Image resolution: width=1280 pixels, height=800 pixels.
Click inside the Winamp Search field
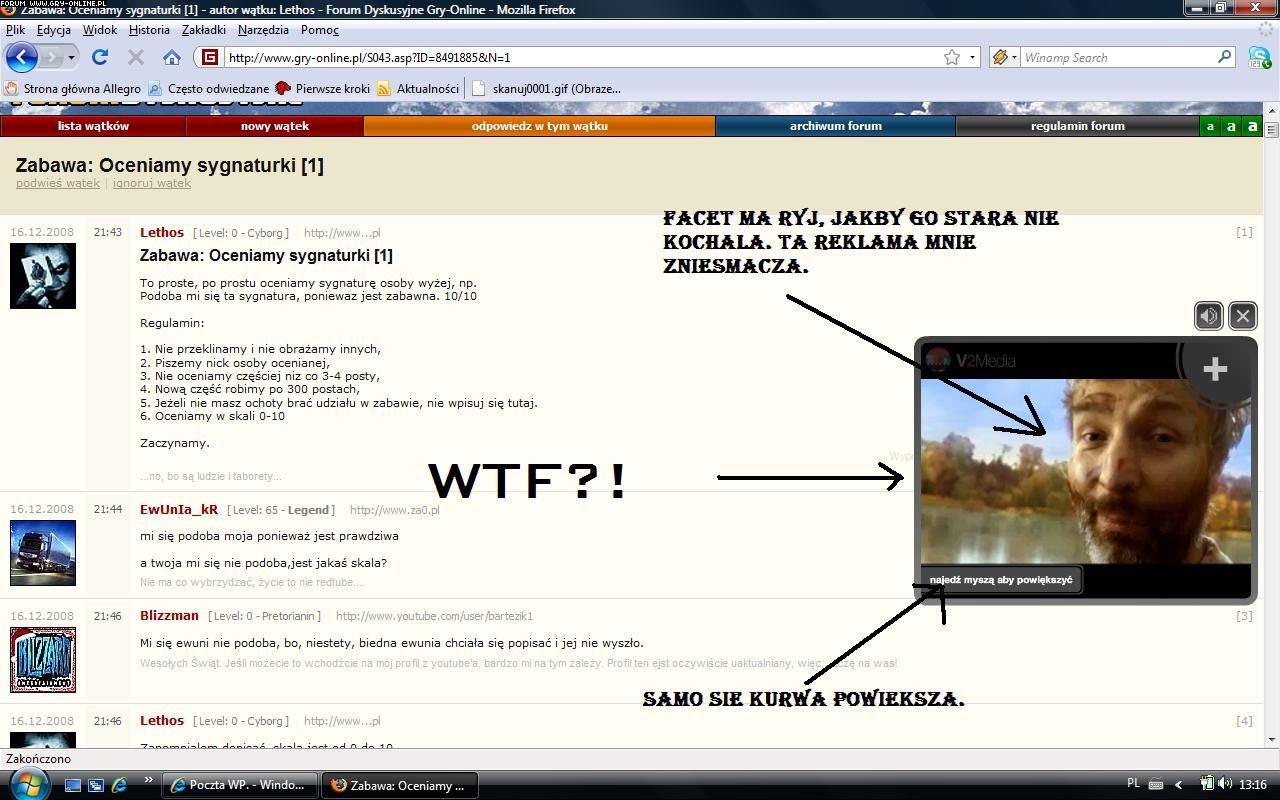click(1117, 57)
